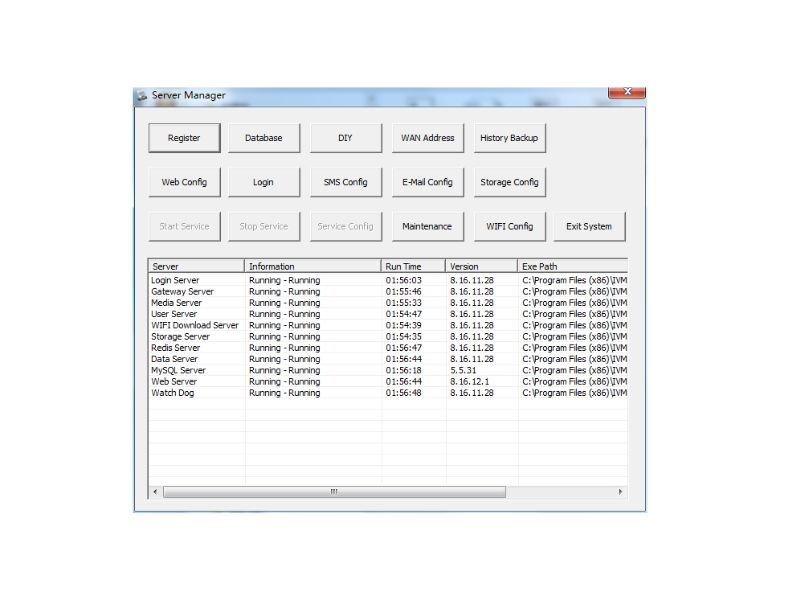The height and width of the screenshot is (600, 800).
Task: Click the horizontal scrollbar thumb
Action: [x=334, y=492]
